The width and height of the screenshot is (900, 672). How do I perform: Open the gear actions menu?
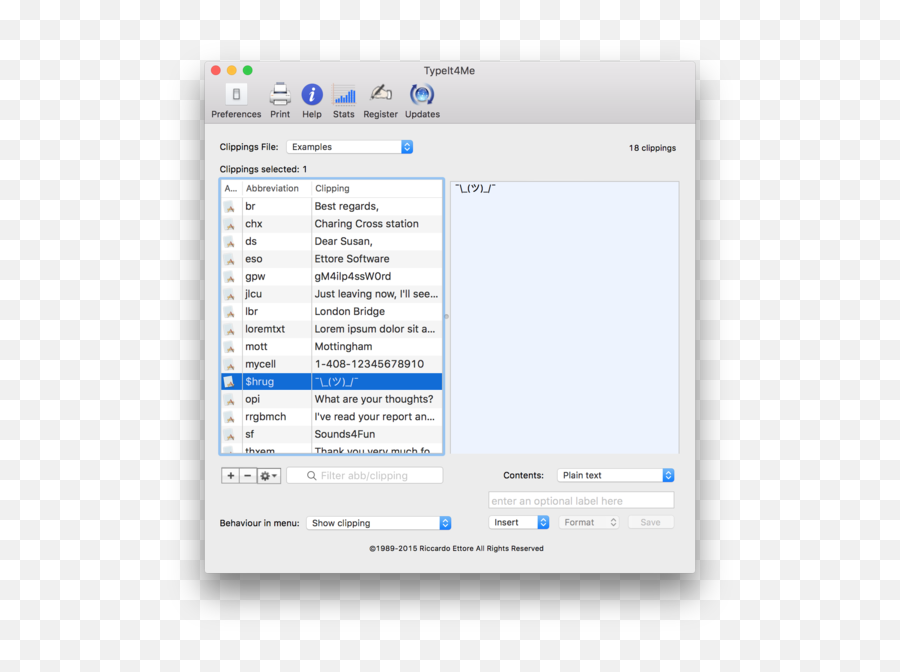pos(268,476)
